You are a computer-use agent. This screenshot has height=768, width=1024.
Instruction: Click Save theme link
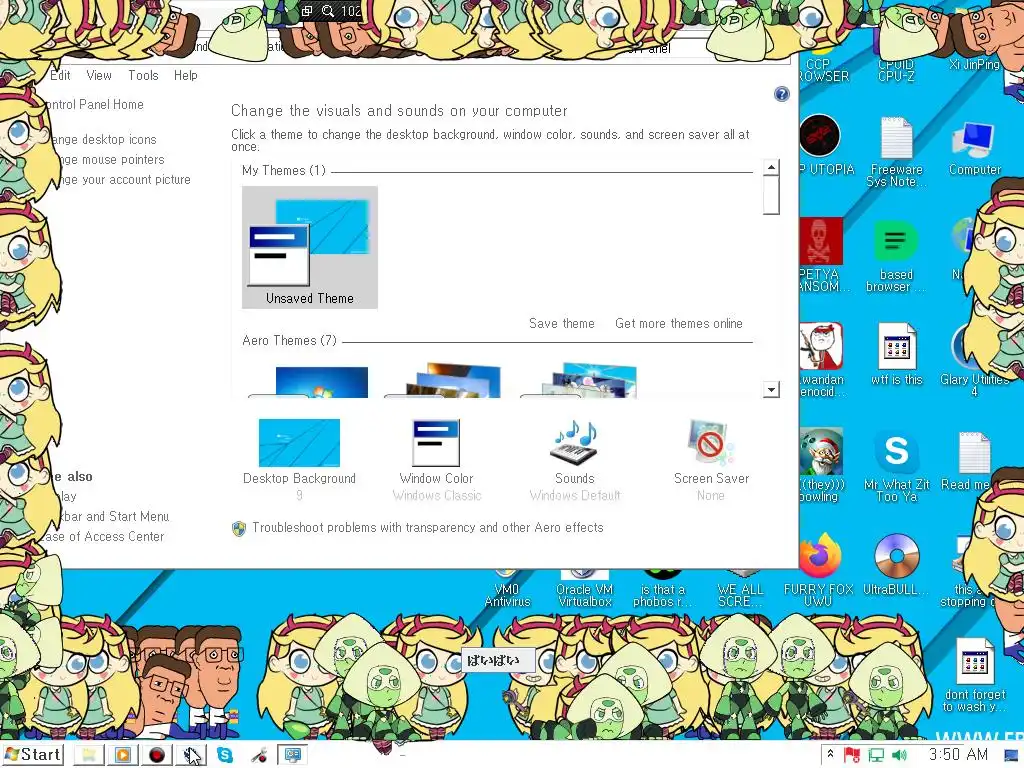pos(562,323)
